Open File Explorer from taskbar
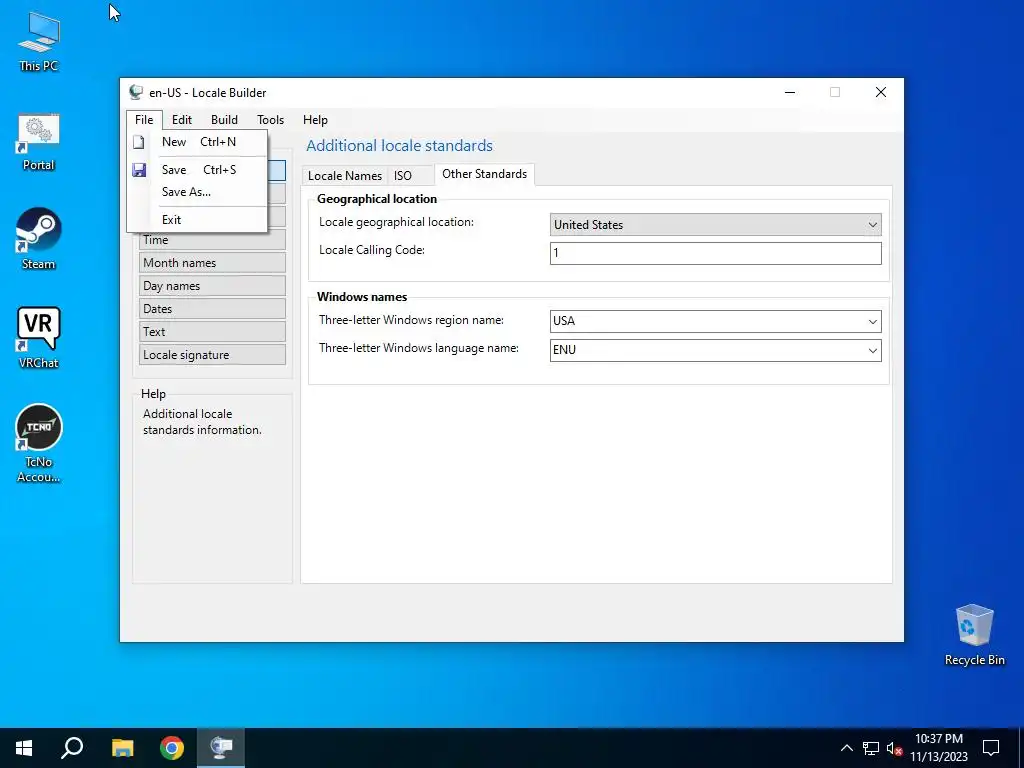Image resolution: width=1024 pixels, height=768 pixels. (122, 748)
